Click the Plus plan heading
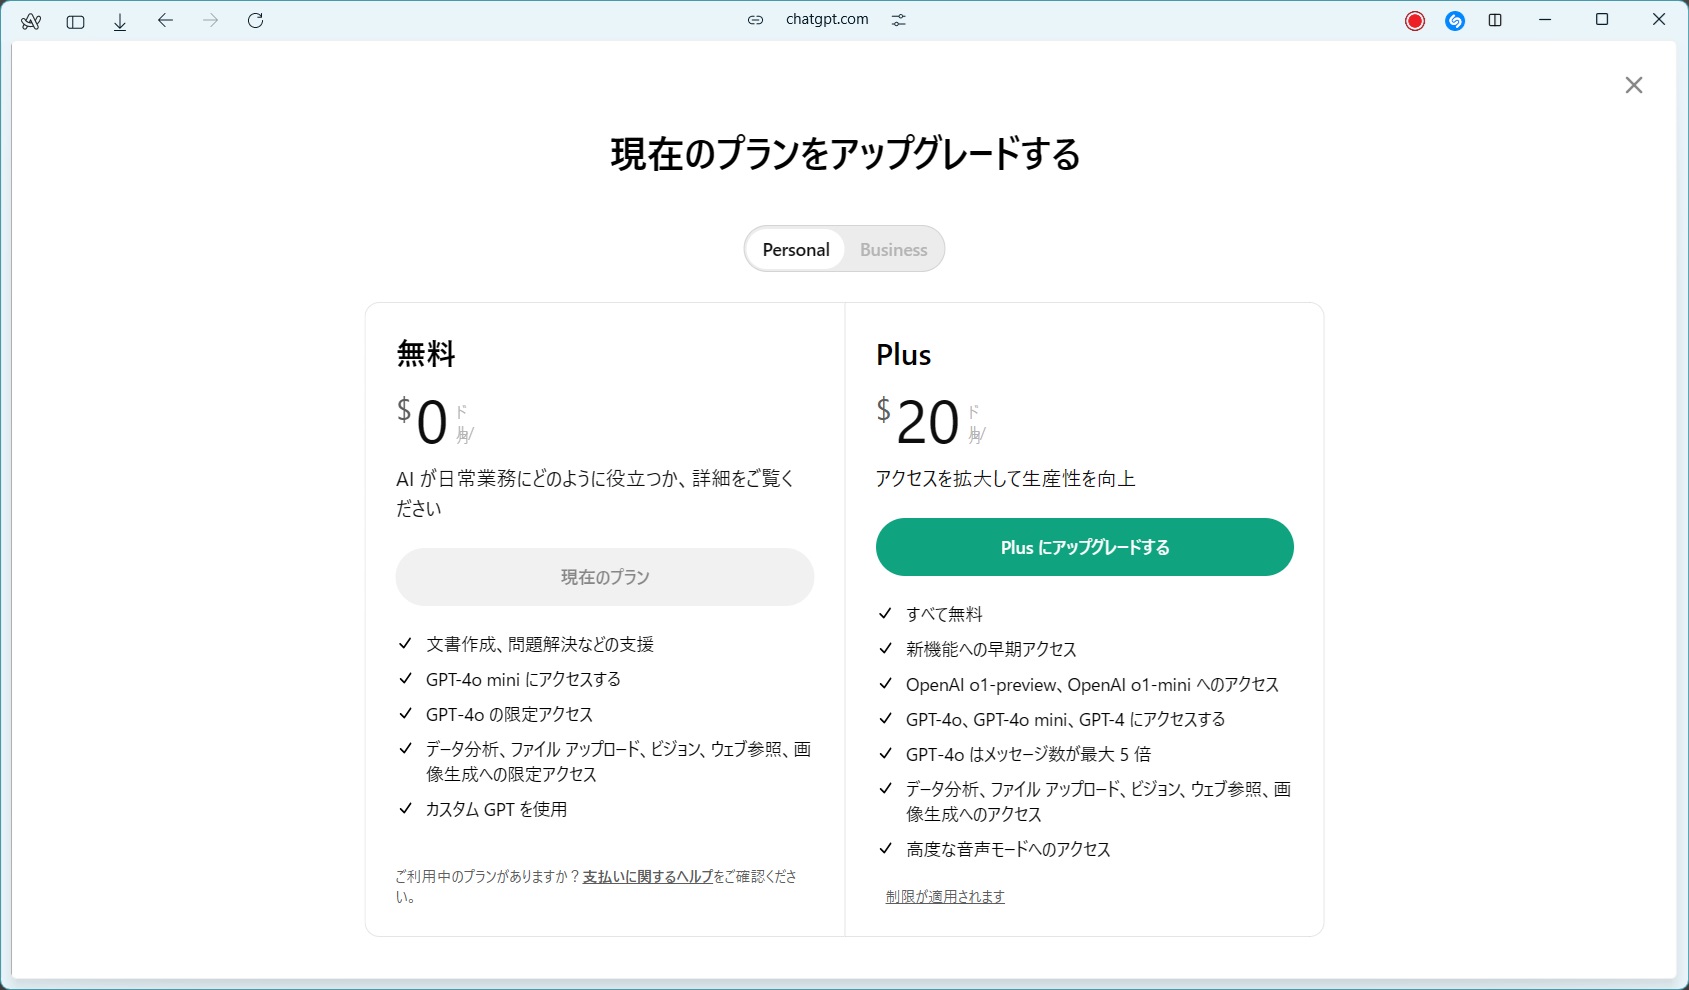 [903, 355]
